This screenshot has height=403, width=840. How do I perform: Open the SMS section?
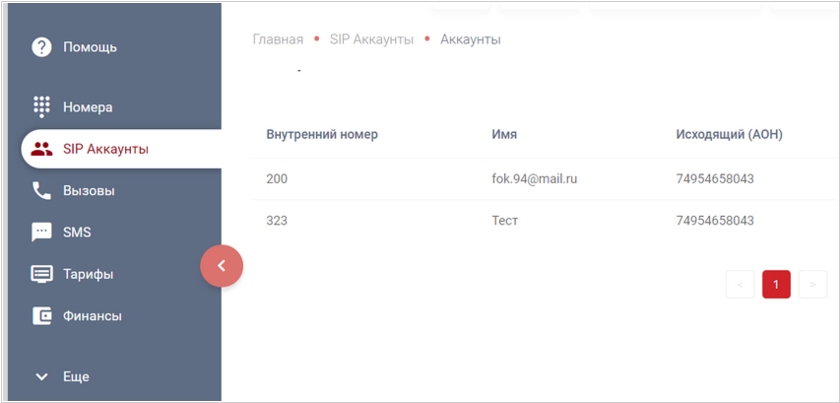77,233
